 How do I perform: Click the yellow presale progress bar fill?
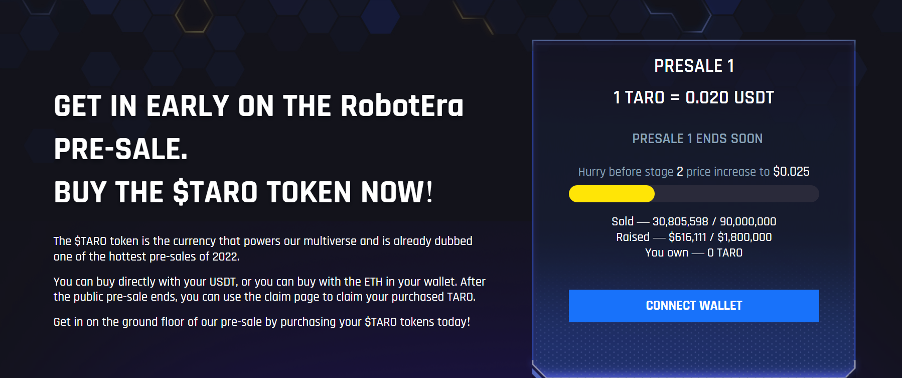pos(611,194)
